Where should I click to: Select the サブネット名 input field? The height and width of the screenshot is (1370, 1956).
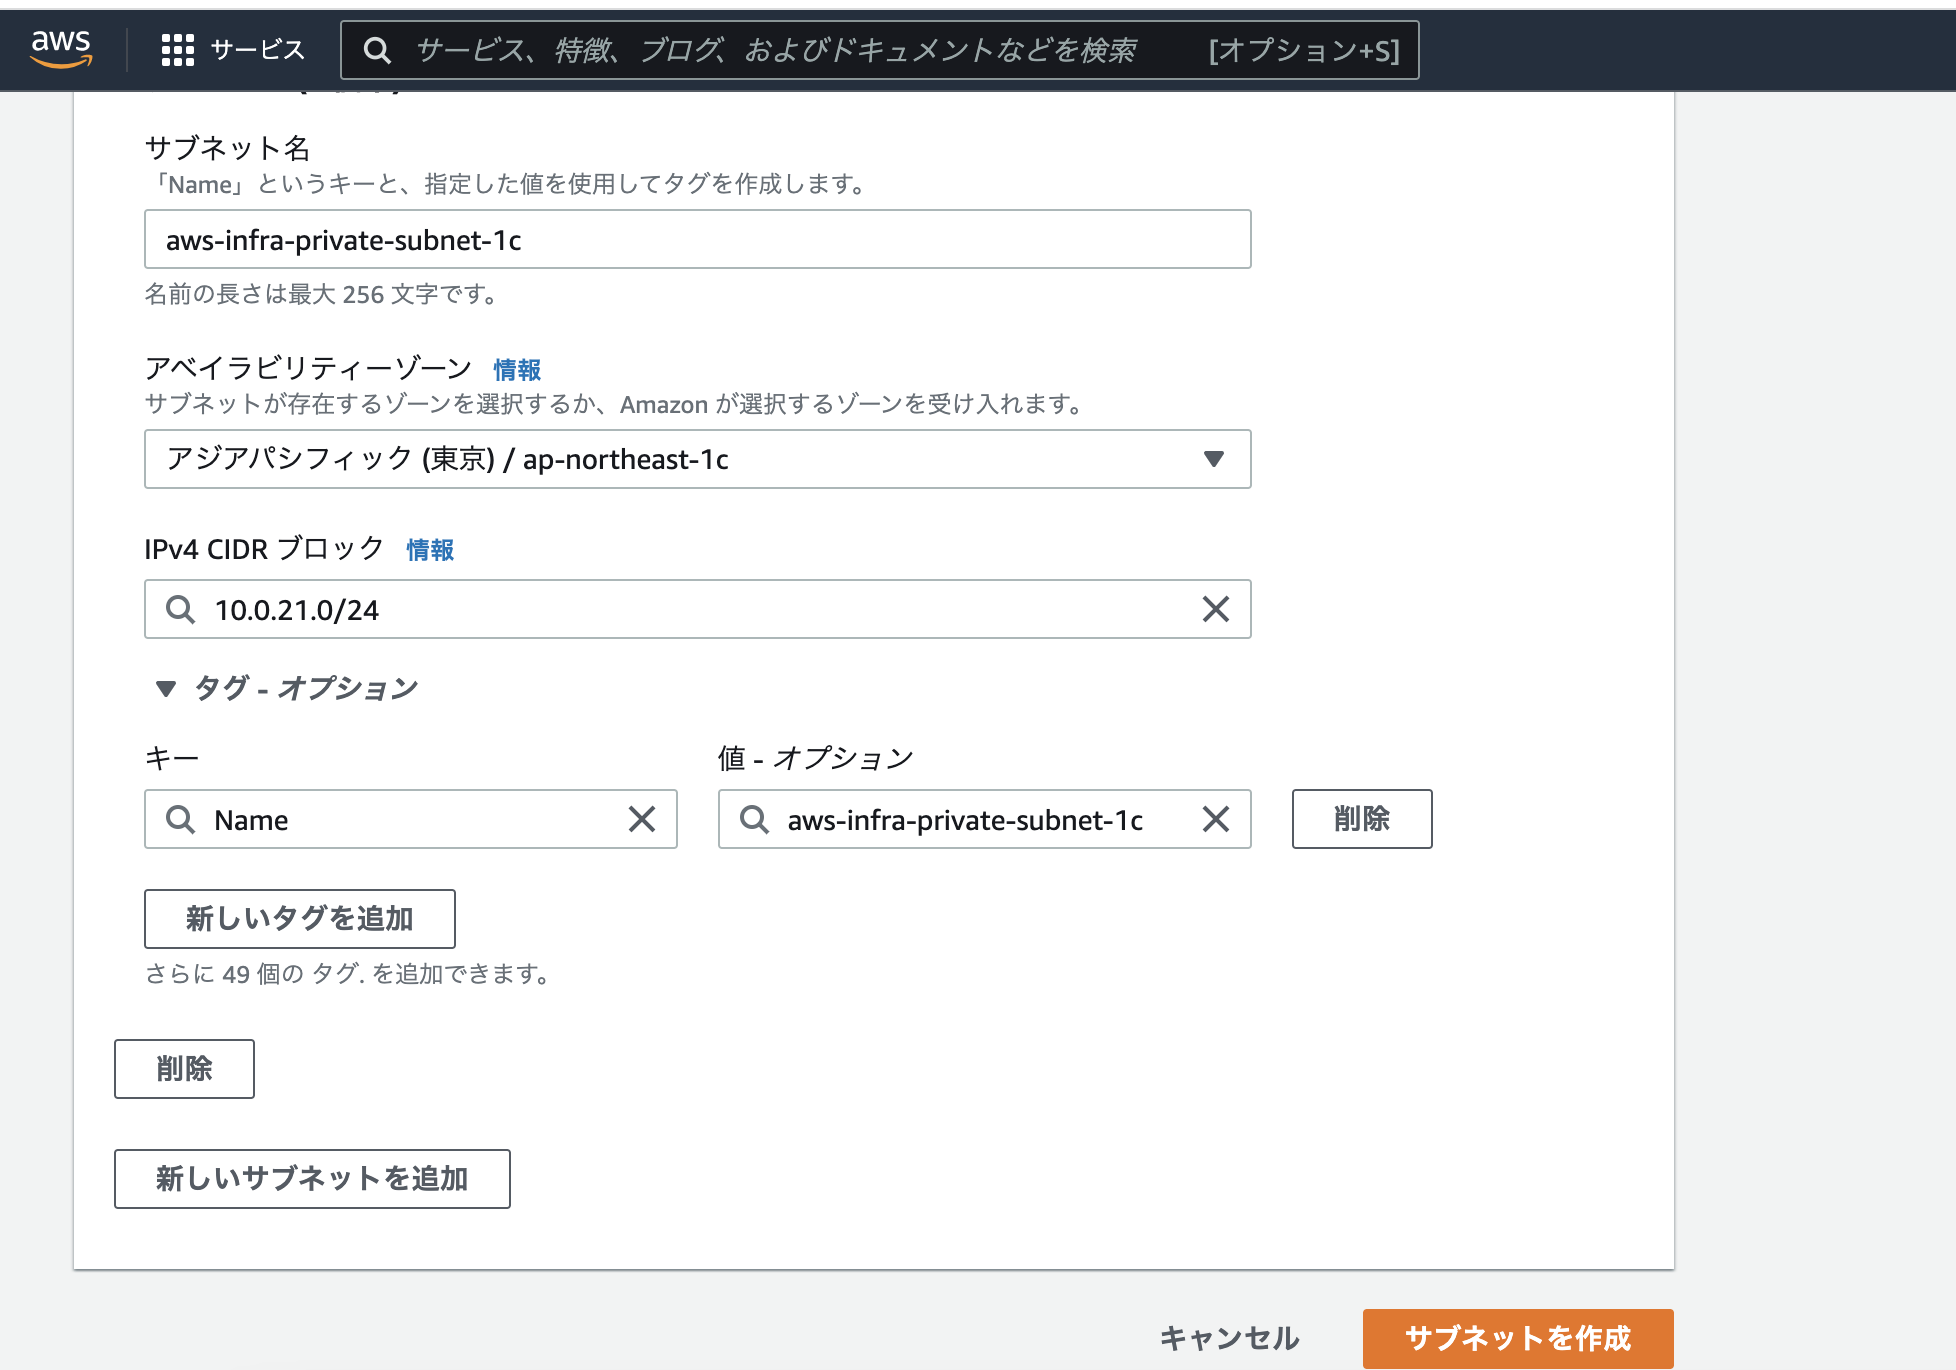(x=697, y=239)
